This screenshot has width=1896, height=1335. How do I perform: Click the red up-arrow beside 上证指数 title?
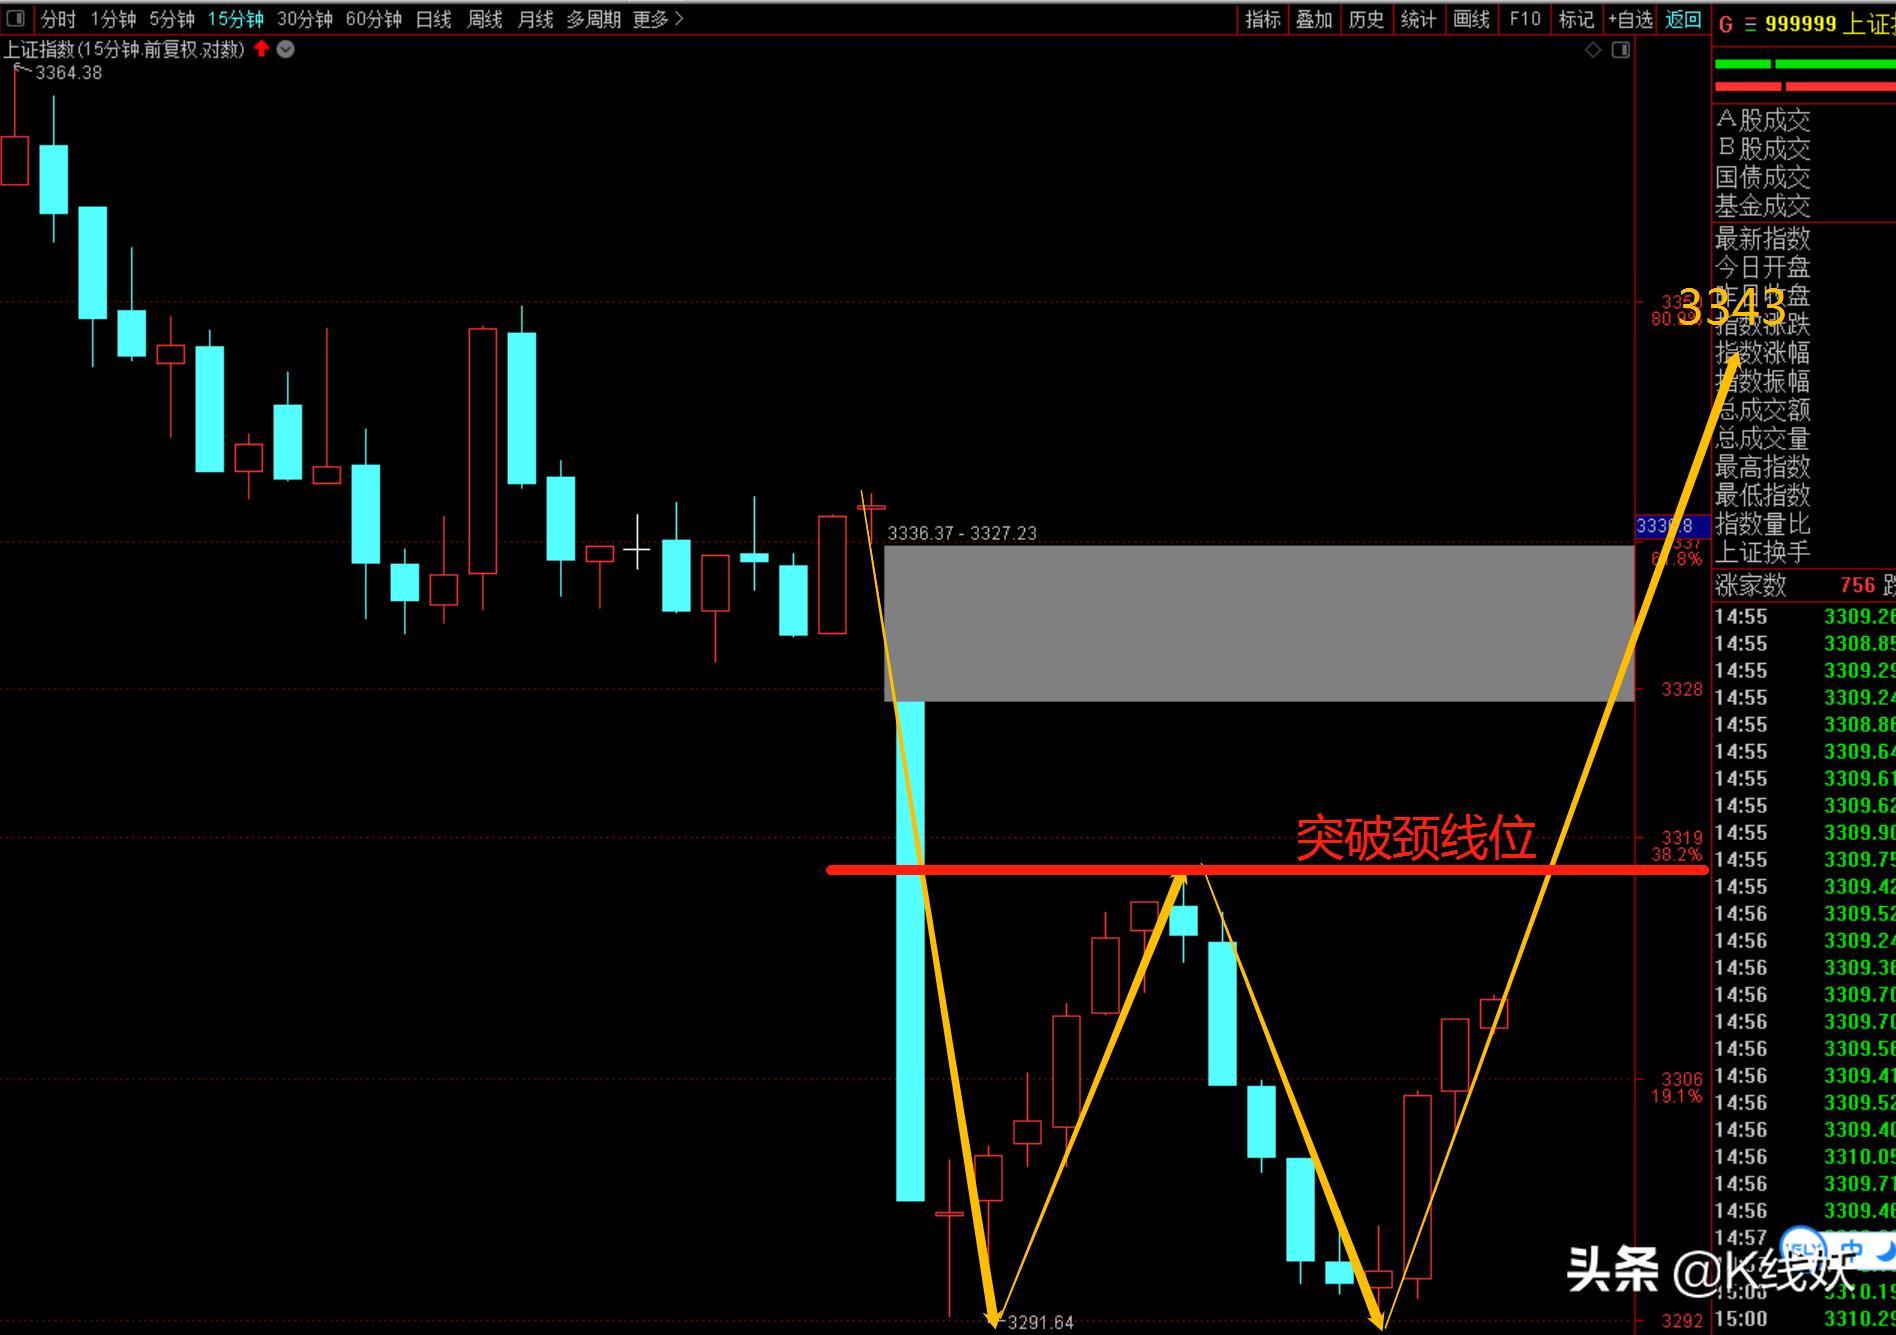262,48
